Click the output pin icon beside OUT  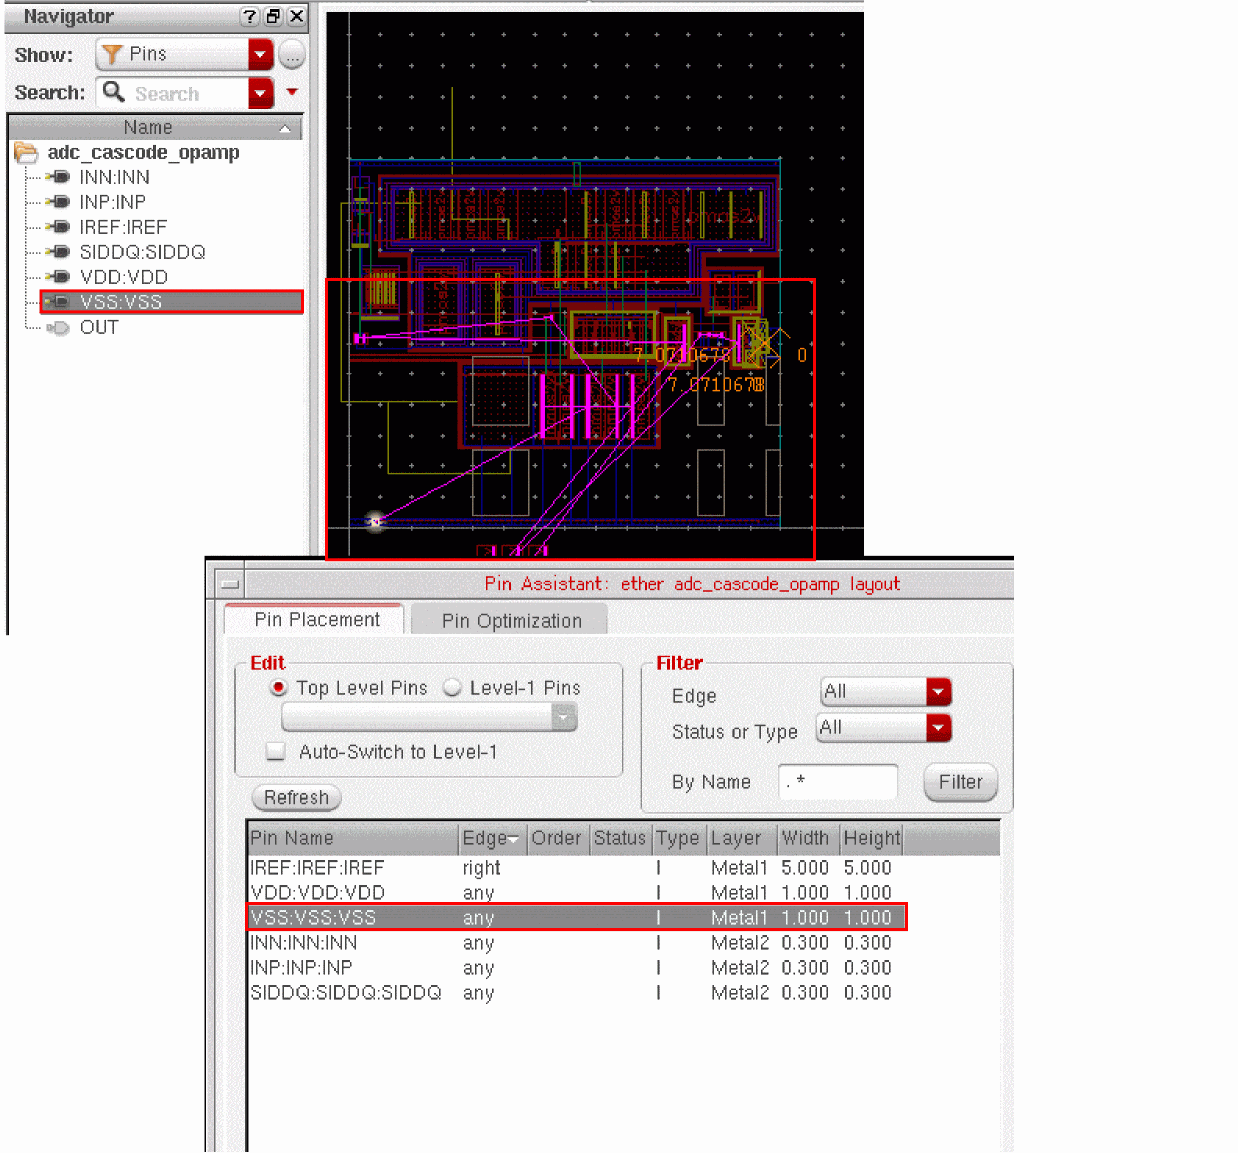click(x=58, y=327)
